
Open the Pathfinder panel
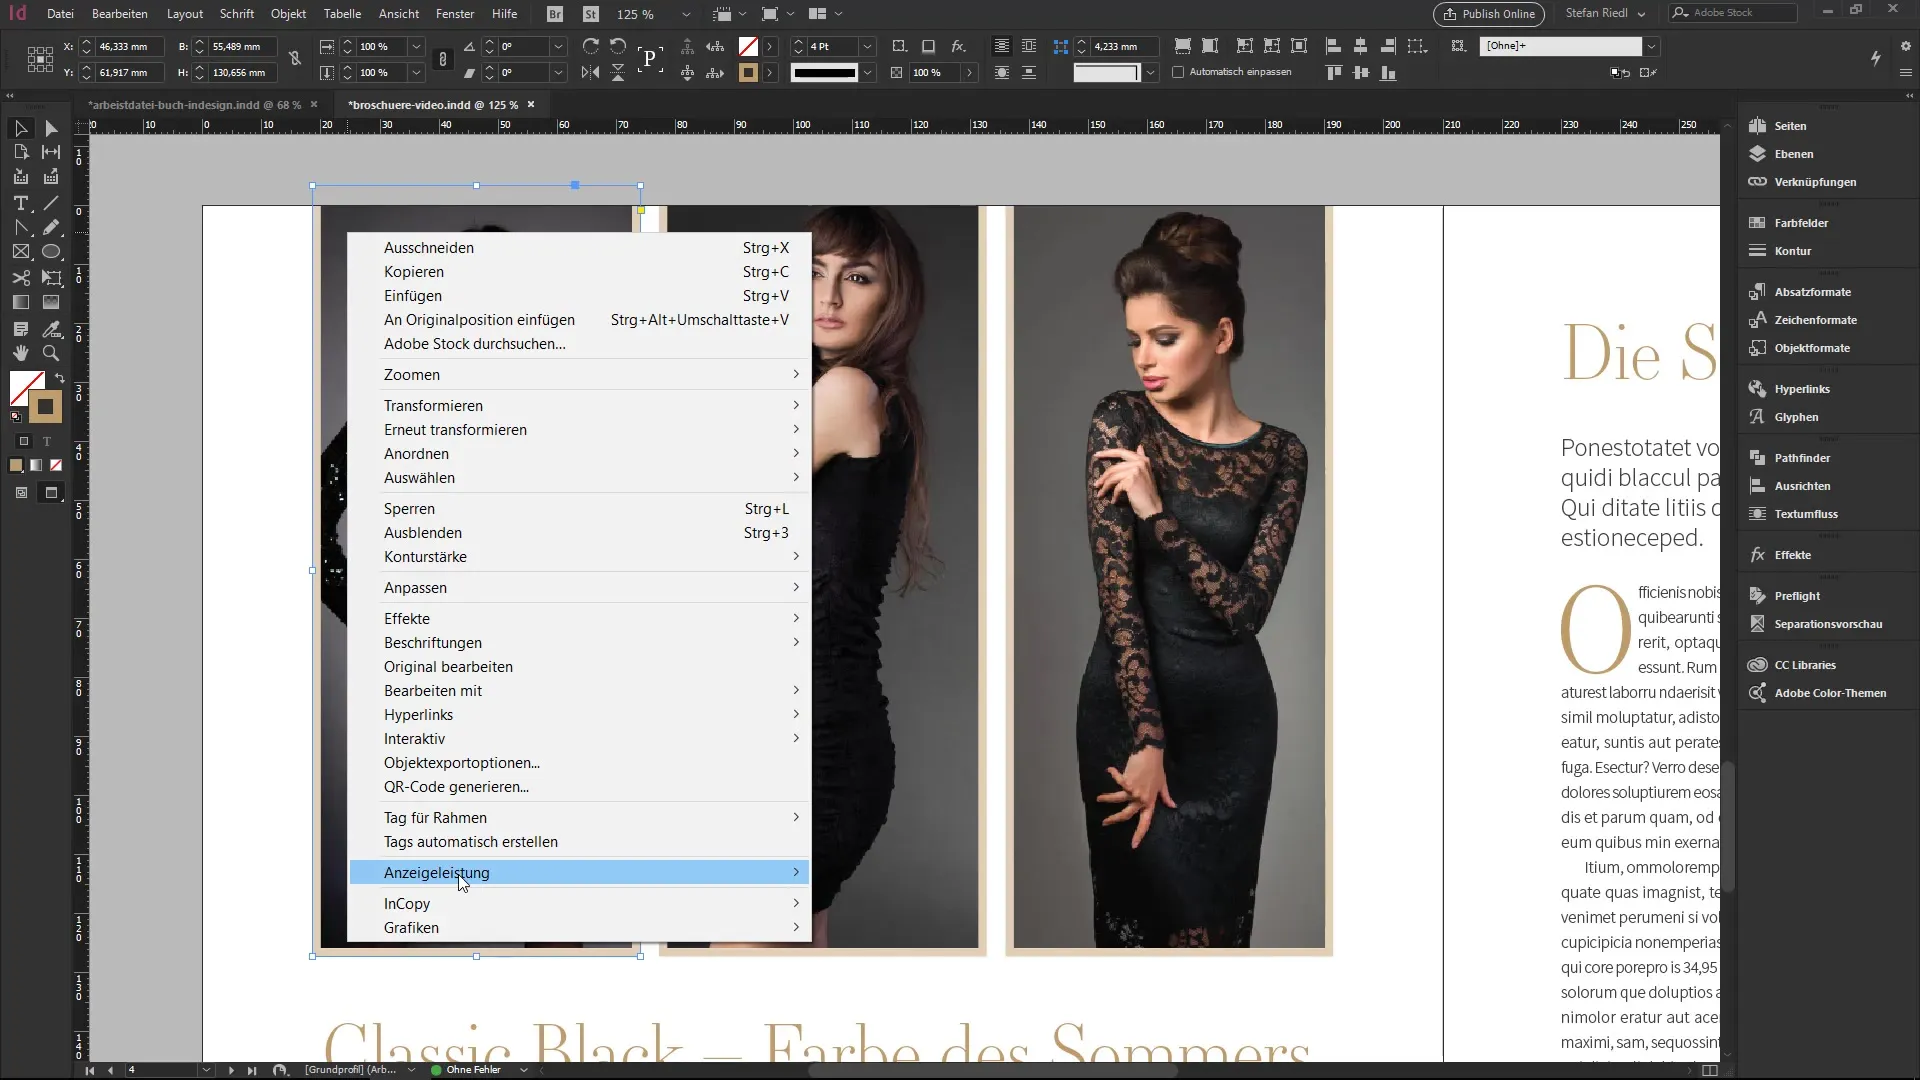[x=1802, y=458]
